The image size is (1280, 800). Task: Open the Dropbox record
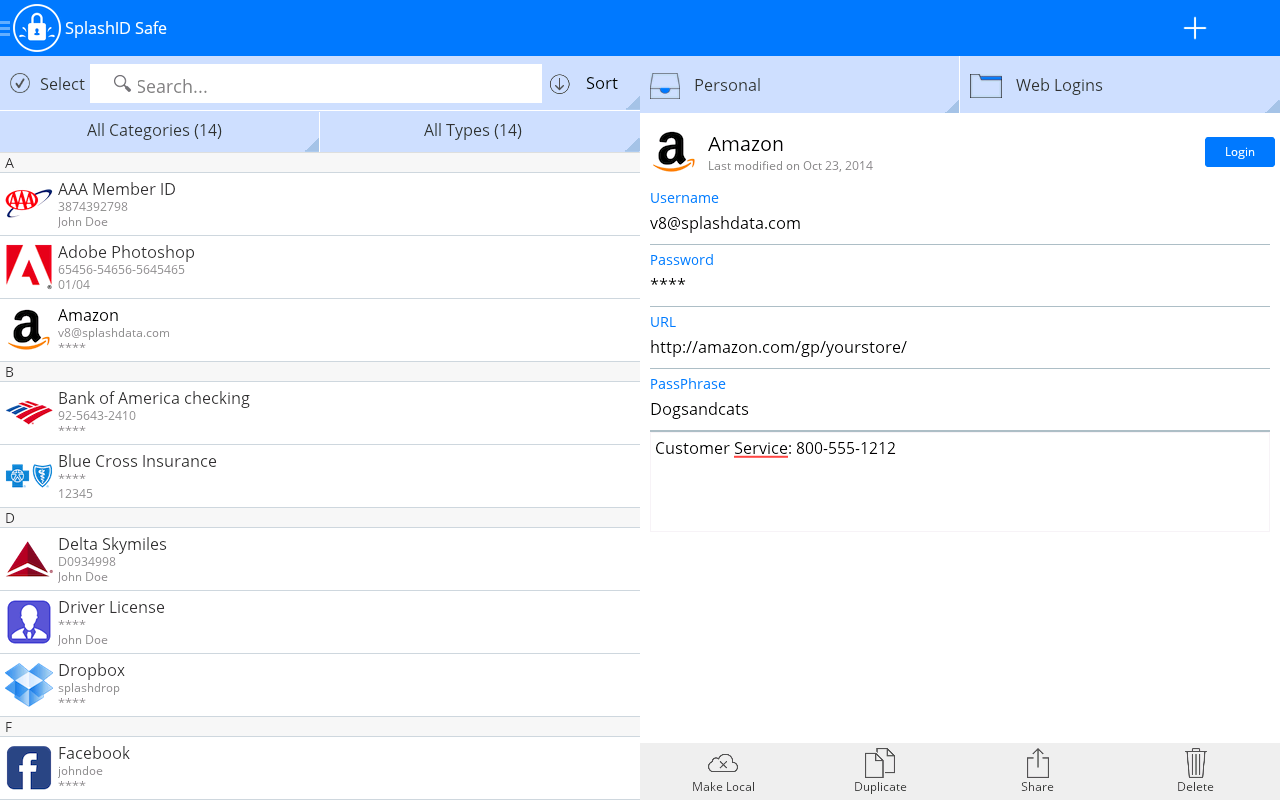point(320,685)
